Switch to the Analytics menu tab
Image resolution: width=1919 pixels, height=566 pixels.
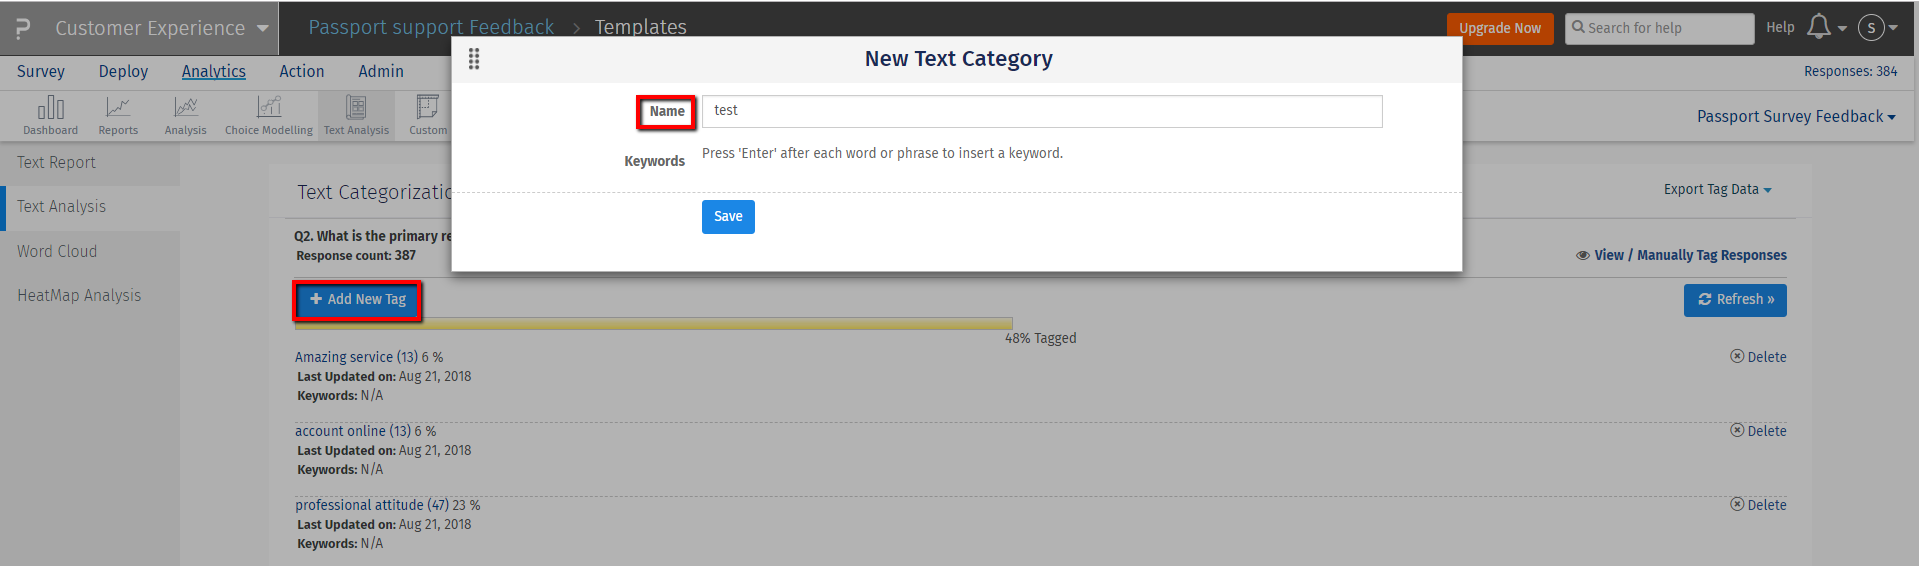pos(213,71)
